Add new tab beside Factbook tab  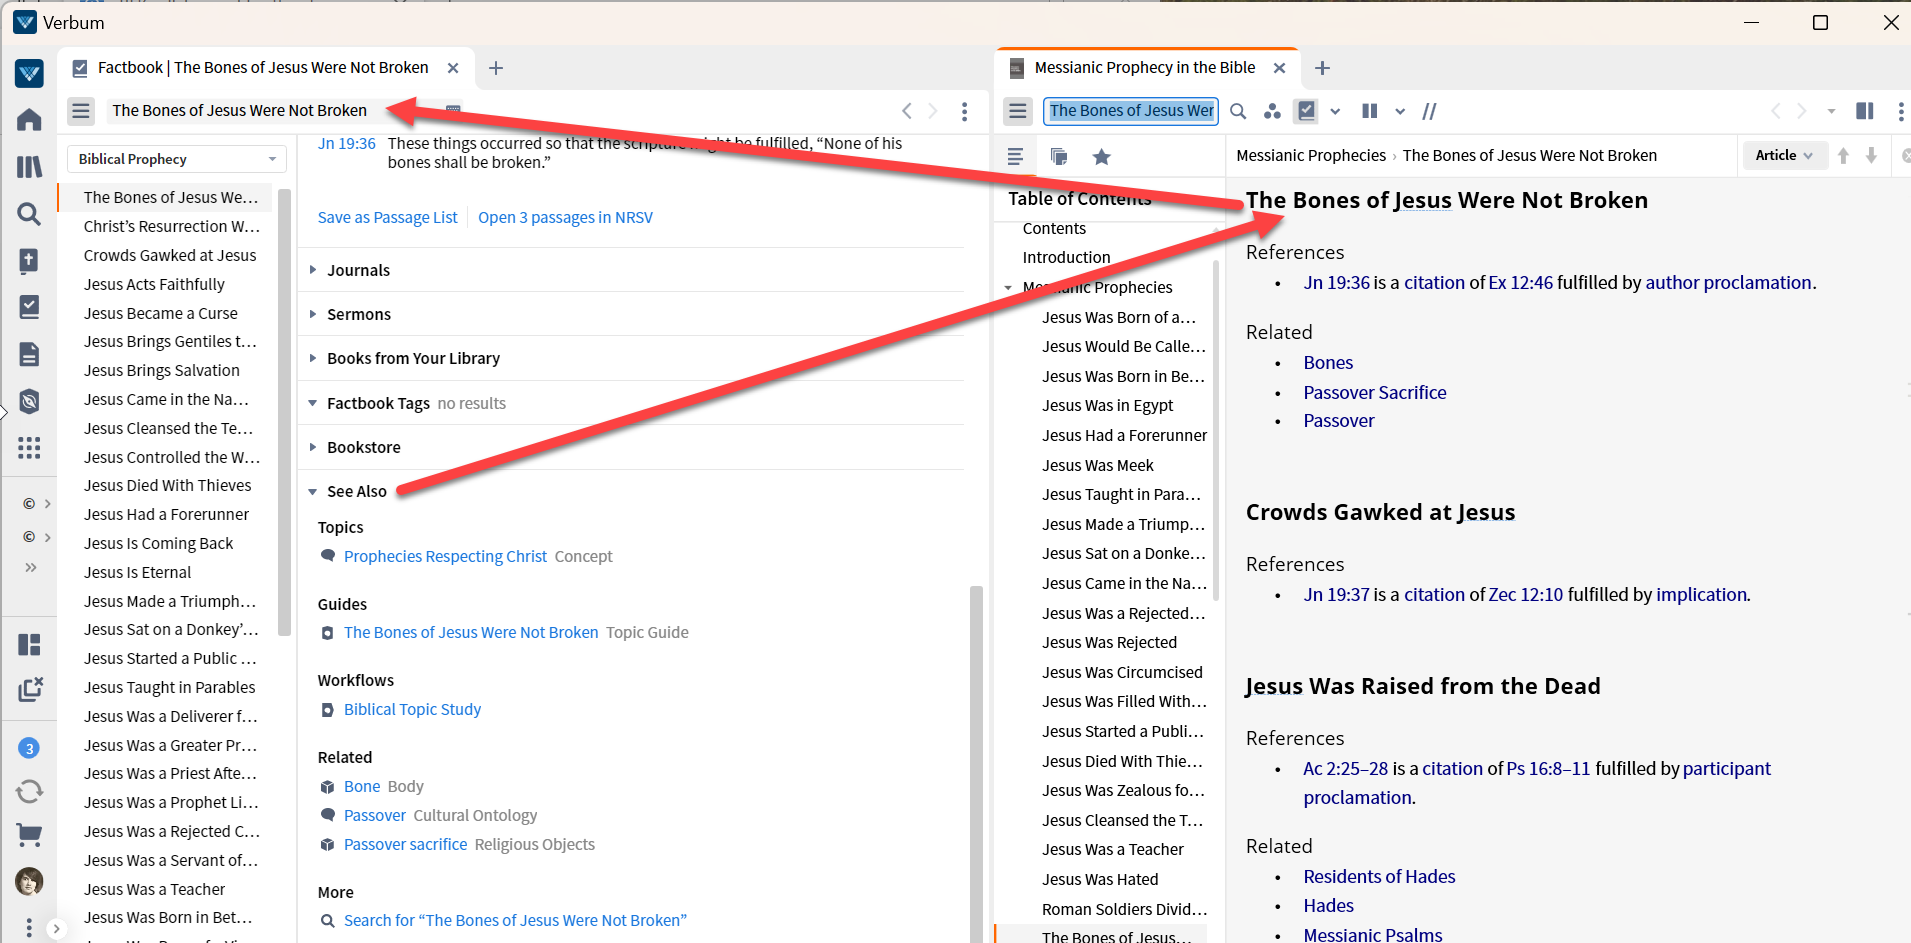coord(495,68)
